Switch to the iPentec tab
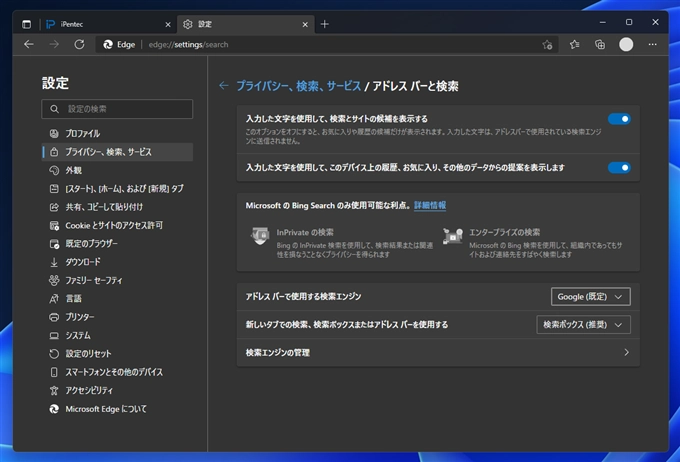 (108, 24)
